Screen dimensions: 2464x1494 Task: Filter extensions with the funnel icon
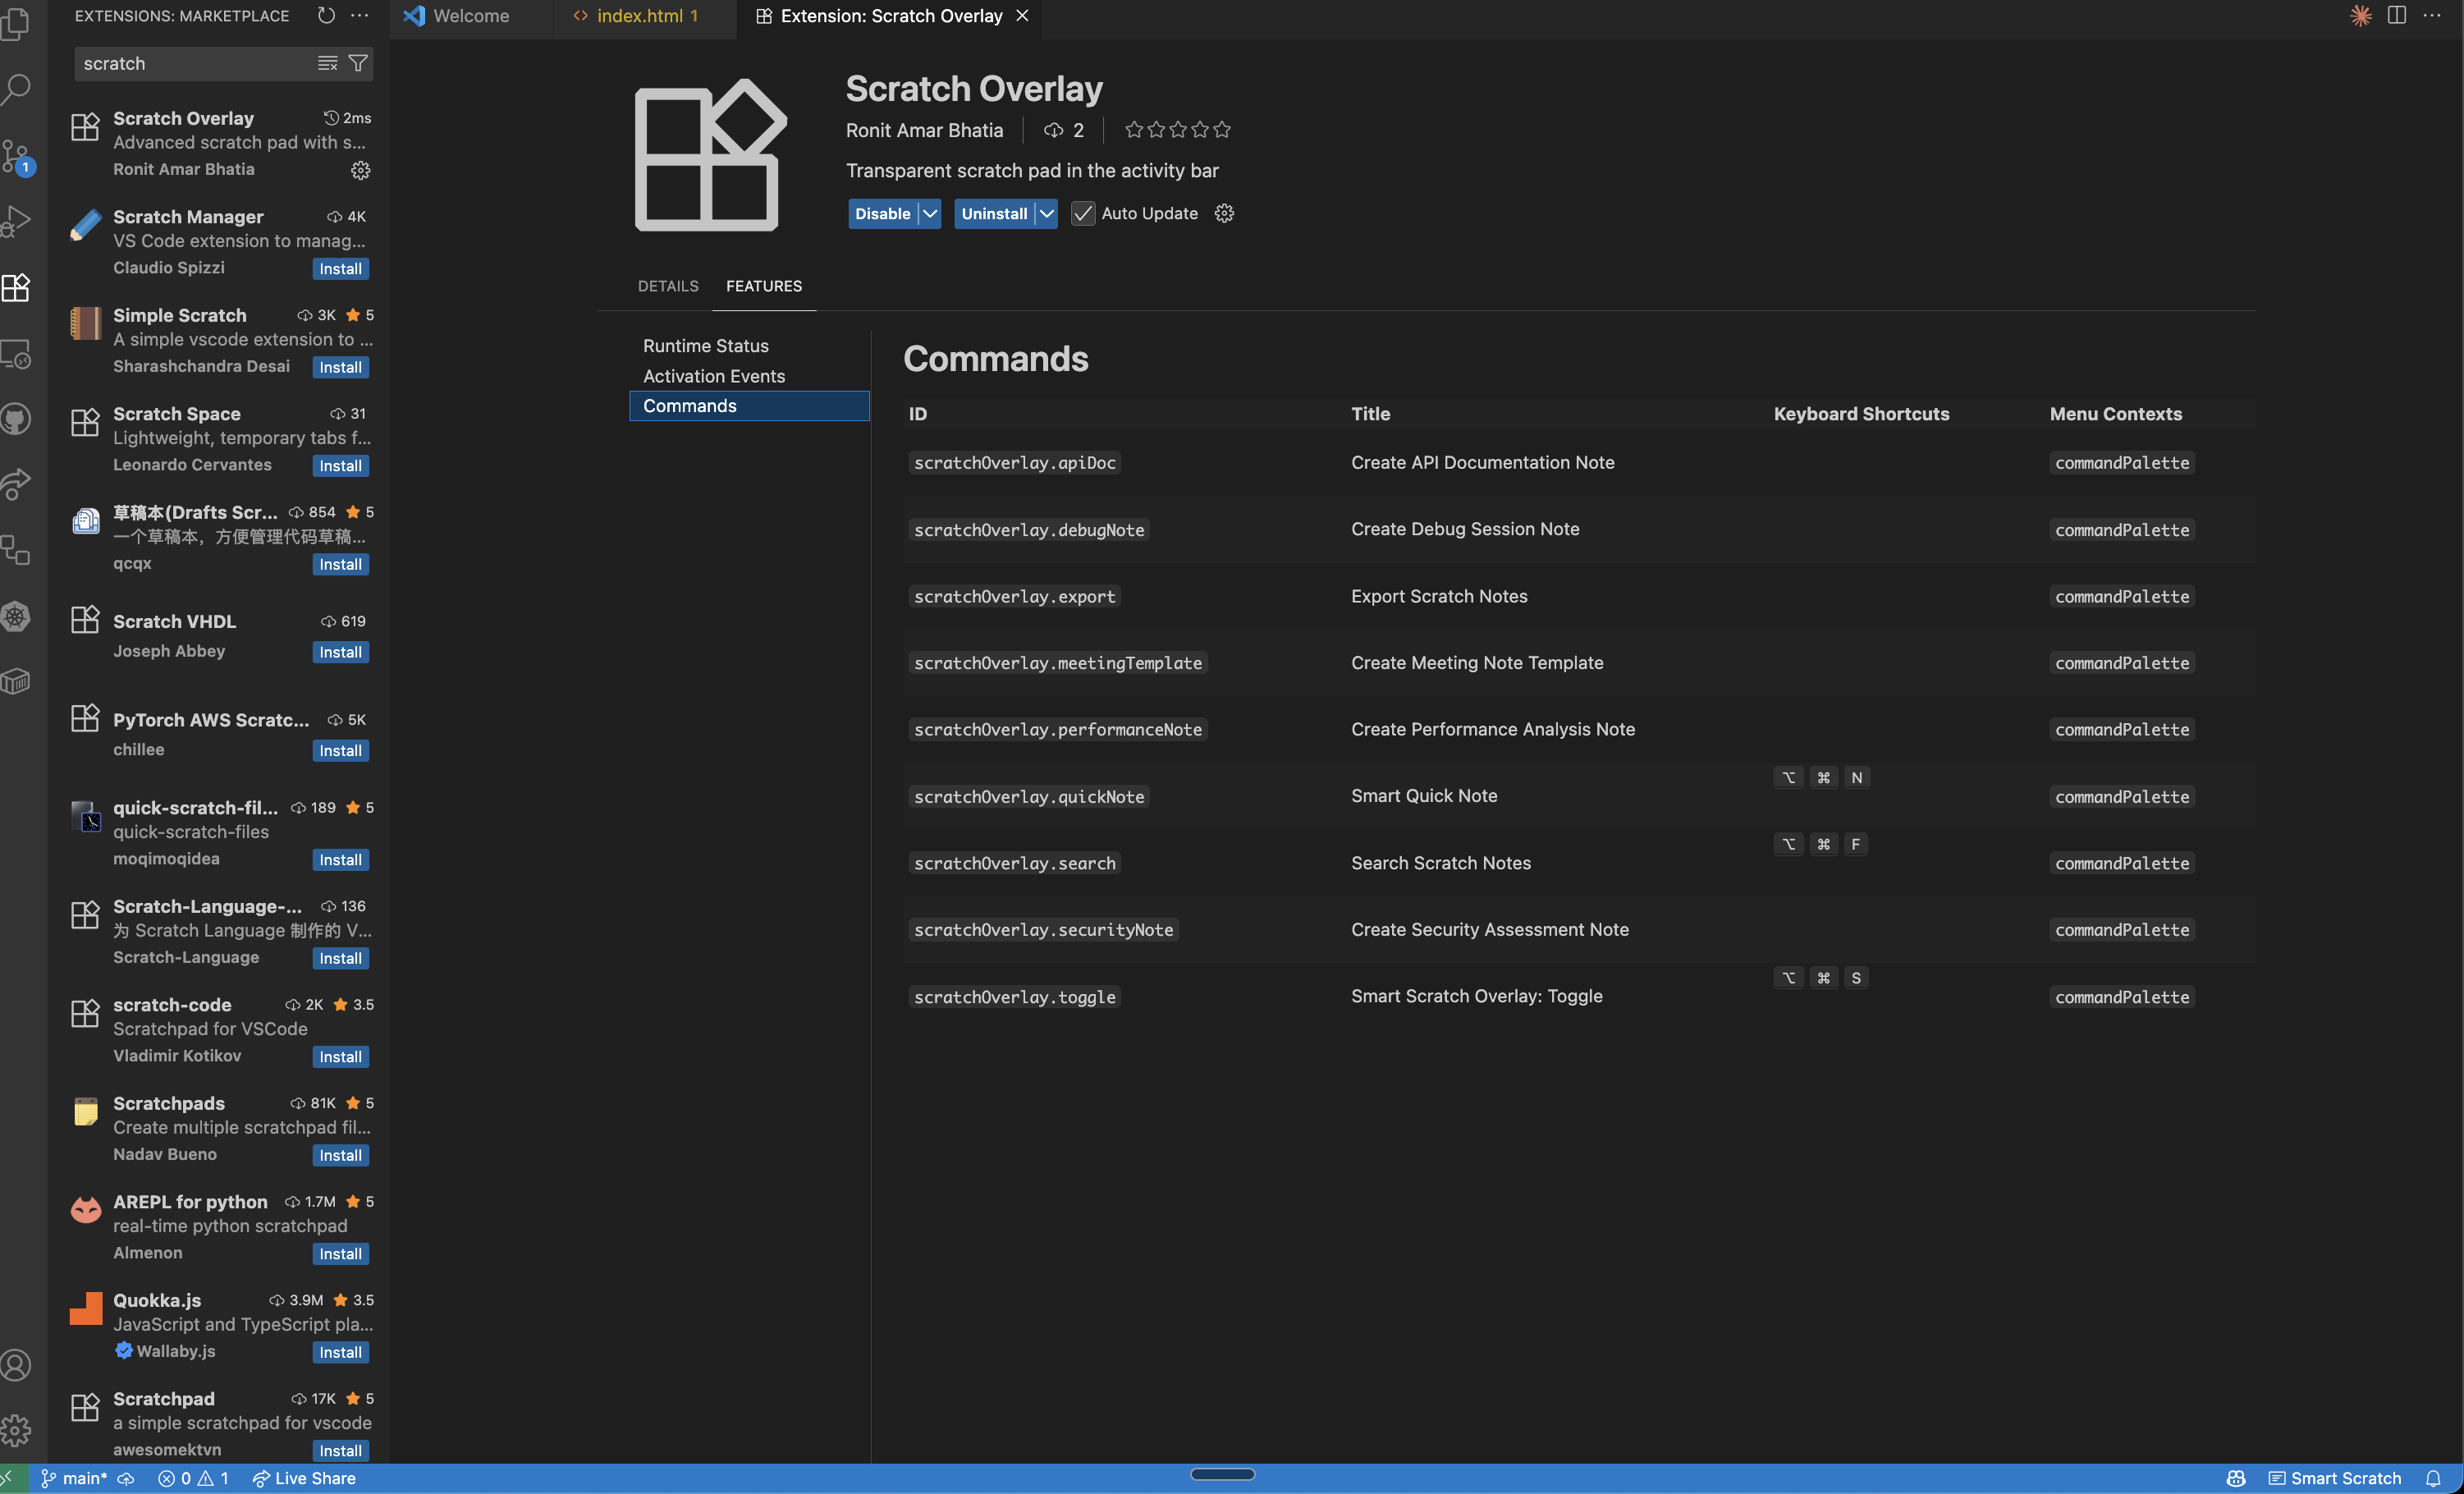358,63
